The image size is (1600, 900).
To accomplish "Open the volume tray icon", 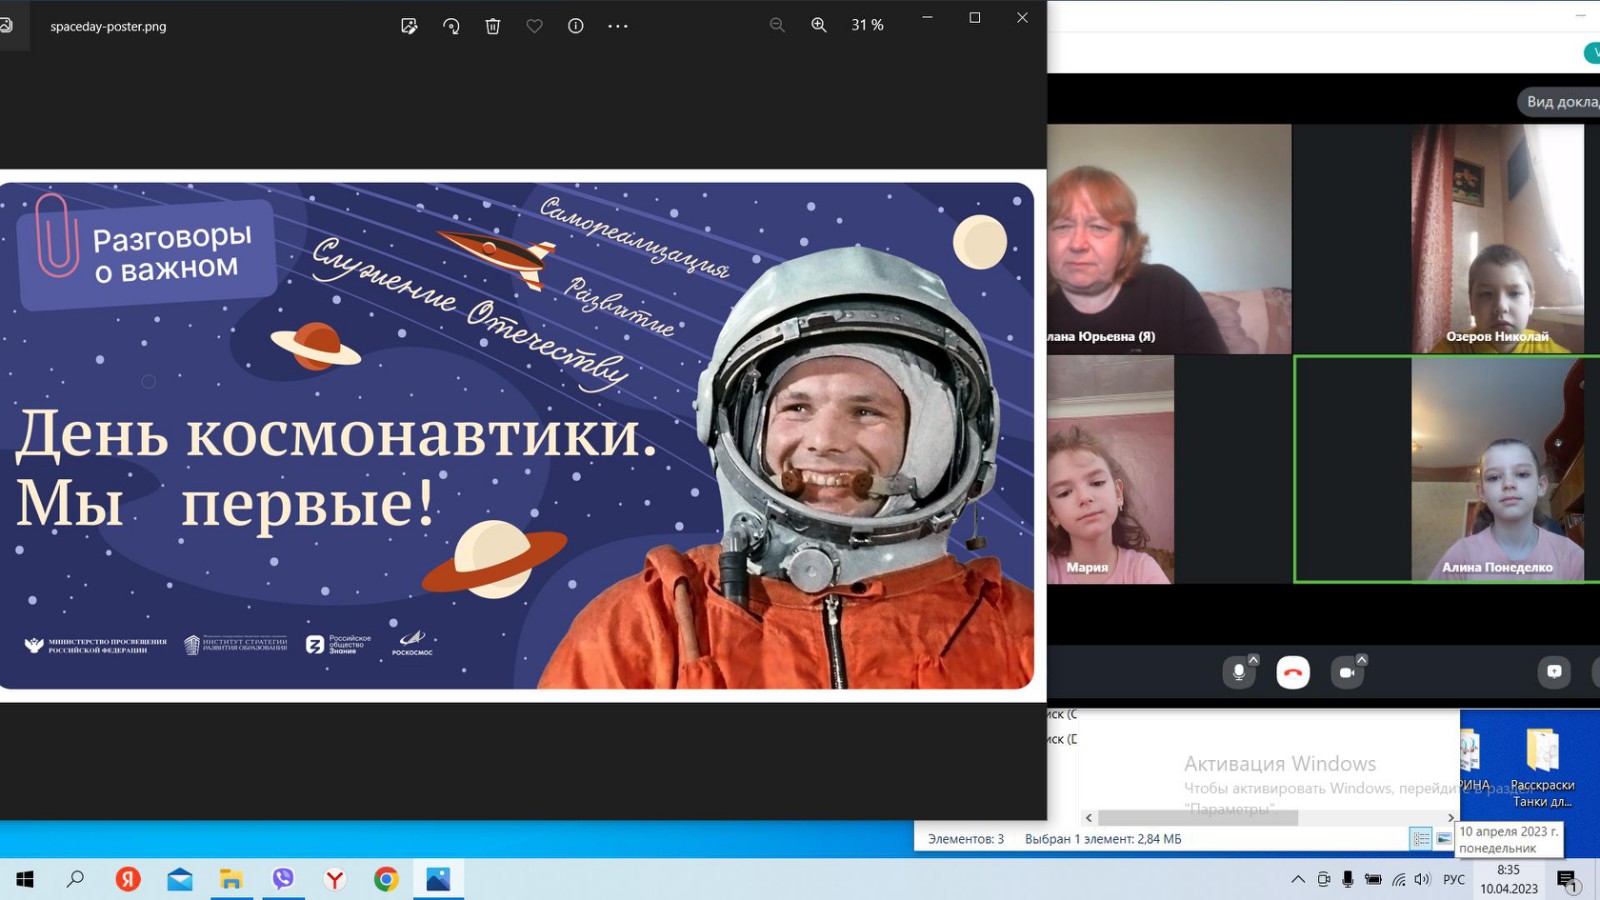I will [1422, 879].
